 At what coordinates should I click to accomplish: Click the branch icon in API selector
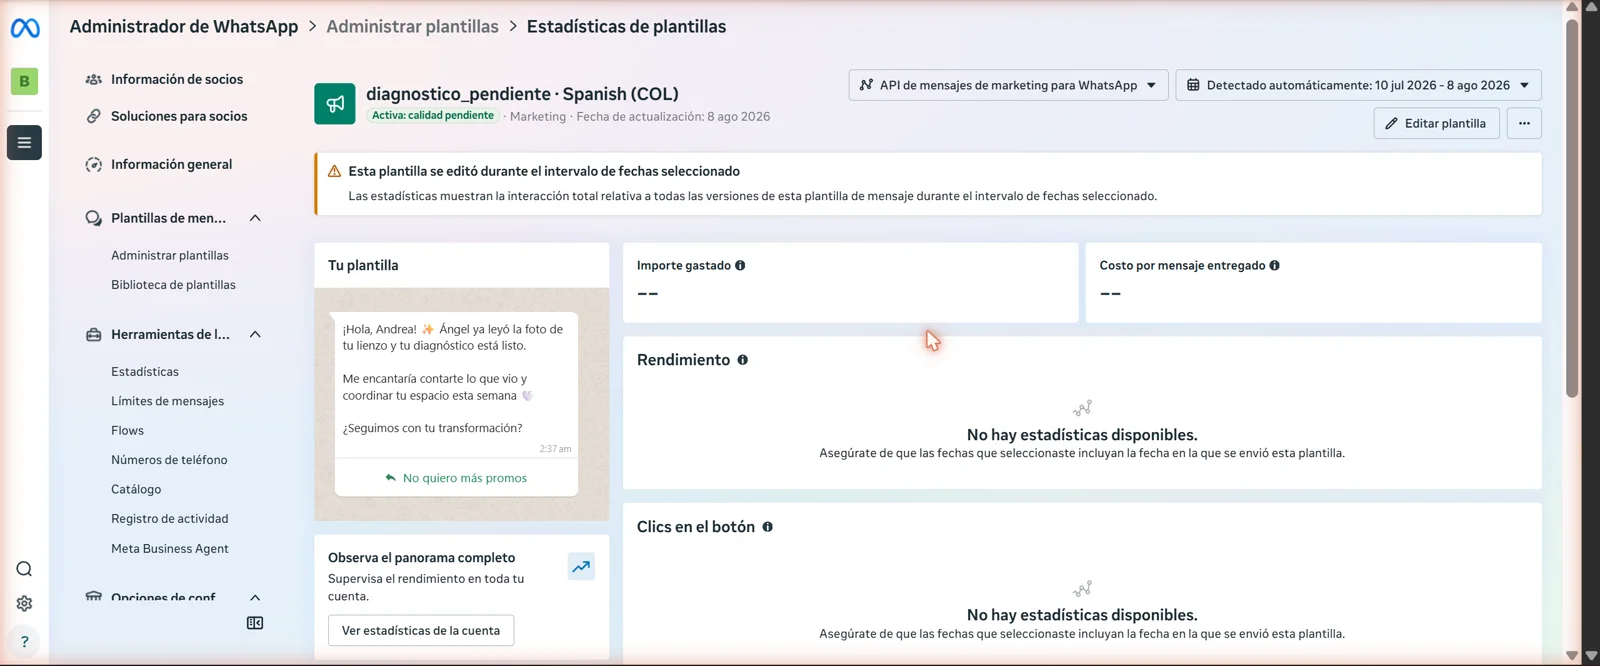point(866,85)
